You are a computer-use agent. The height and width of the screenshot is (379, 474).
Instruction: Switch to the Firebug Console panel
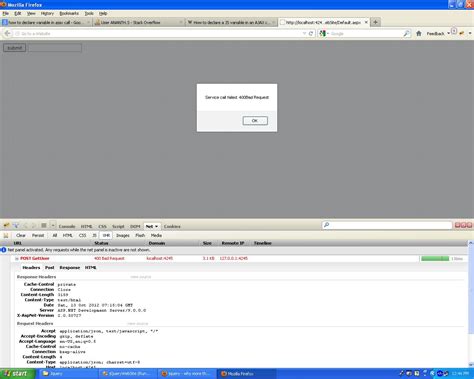[67, 226]
